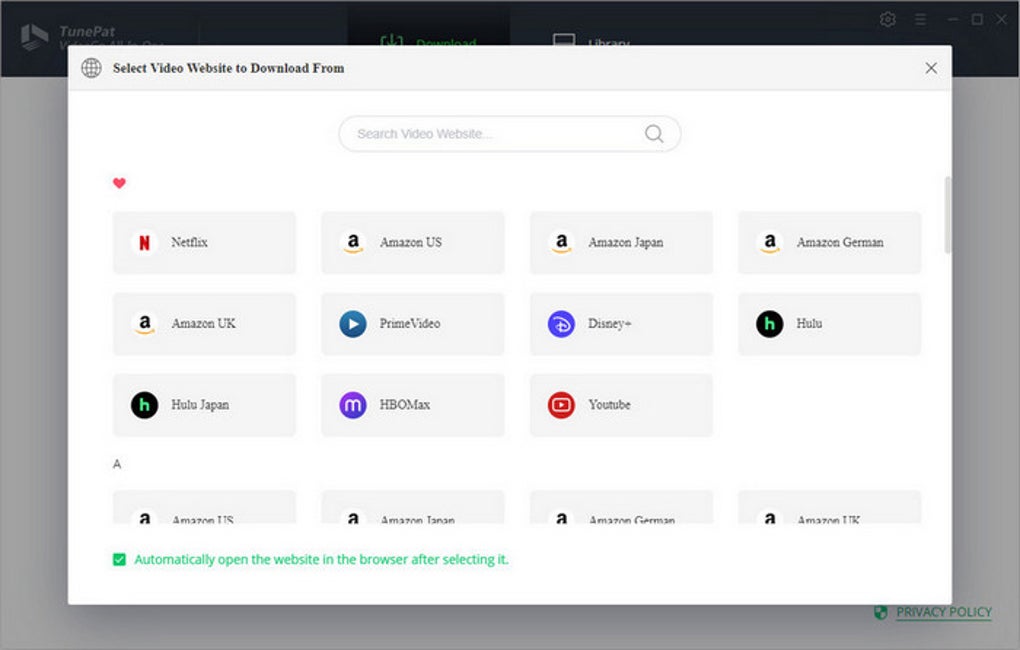The height and width of the screenshot is (650, 1020).
Task: Select the Amazon German service tile
Action: point(828,242)
